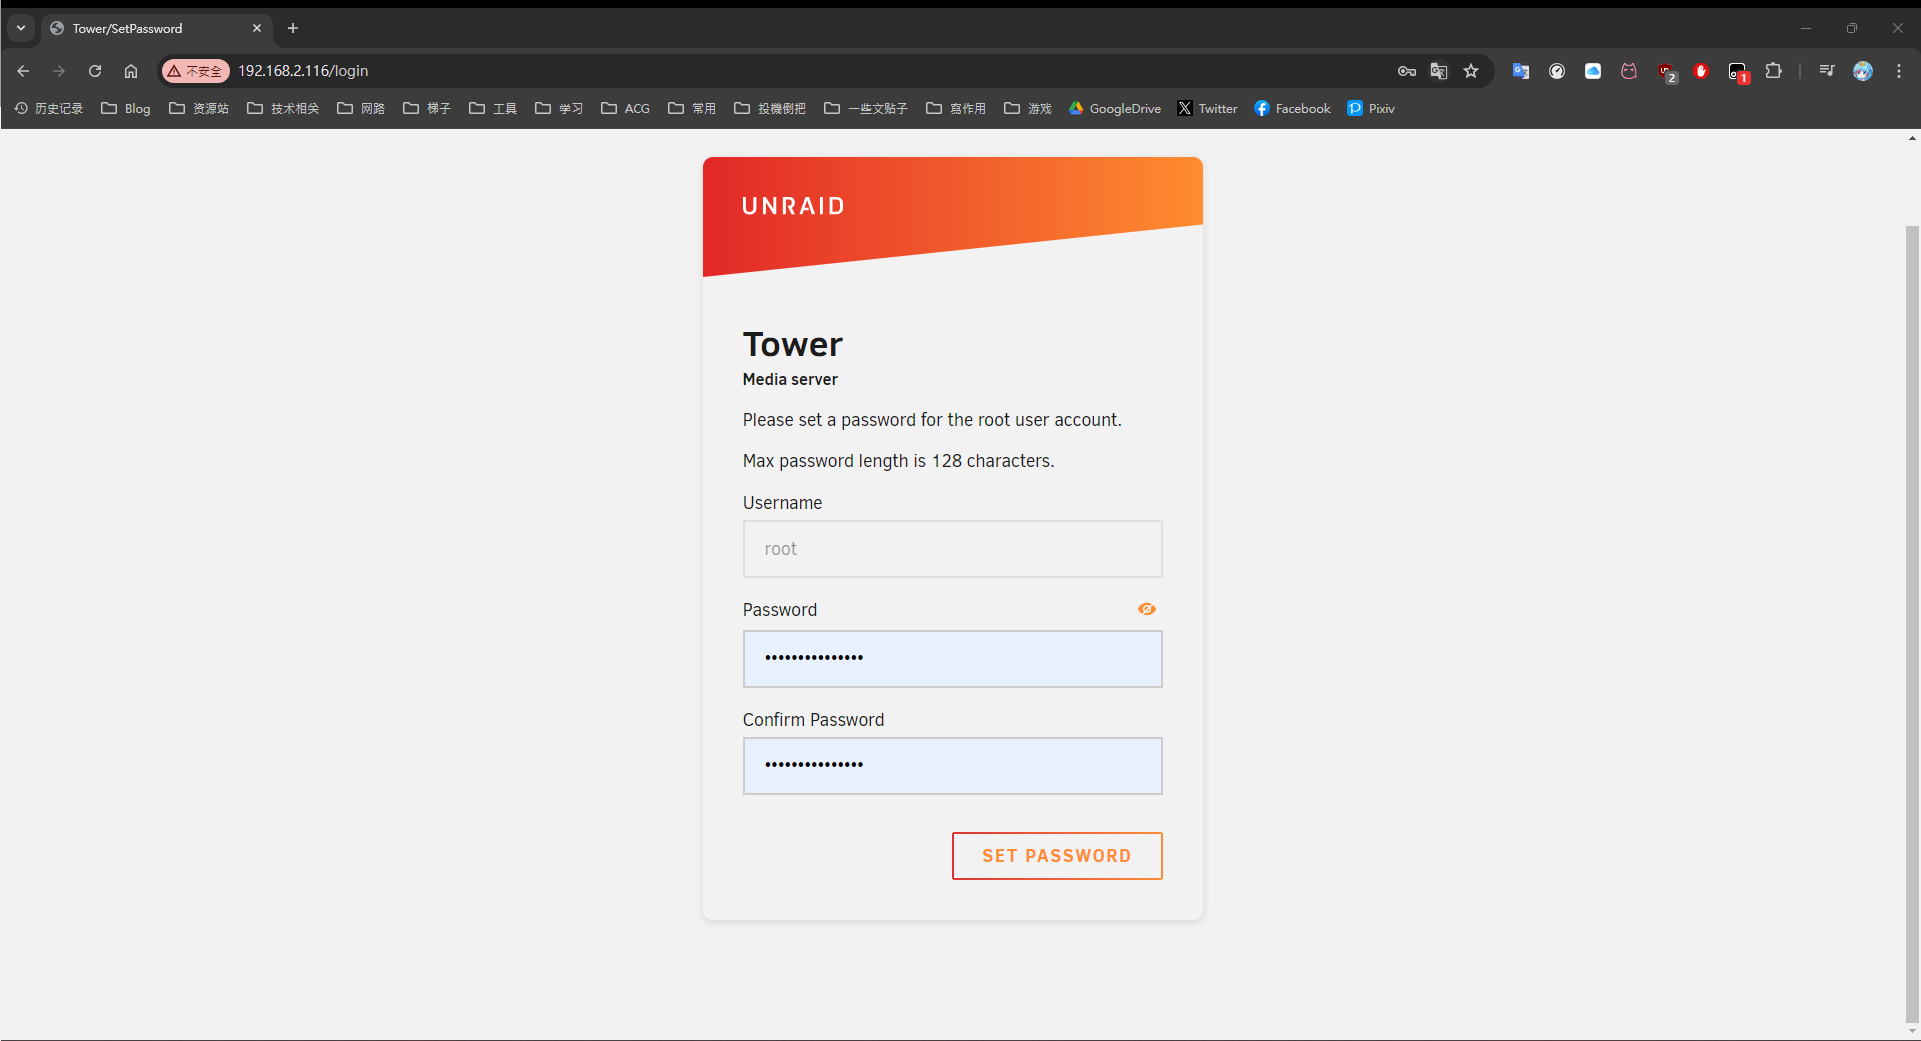Open the Chrome three-dot menu
The image size is (1921, 1041).
pyautogui.click(x=1899, y=71)
